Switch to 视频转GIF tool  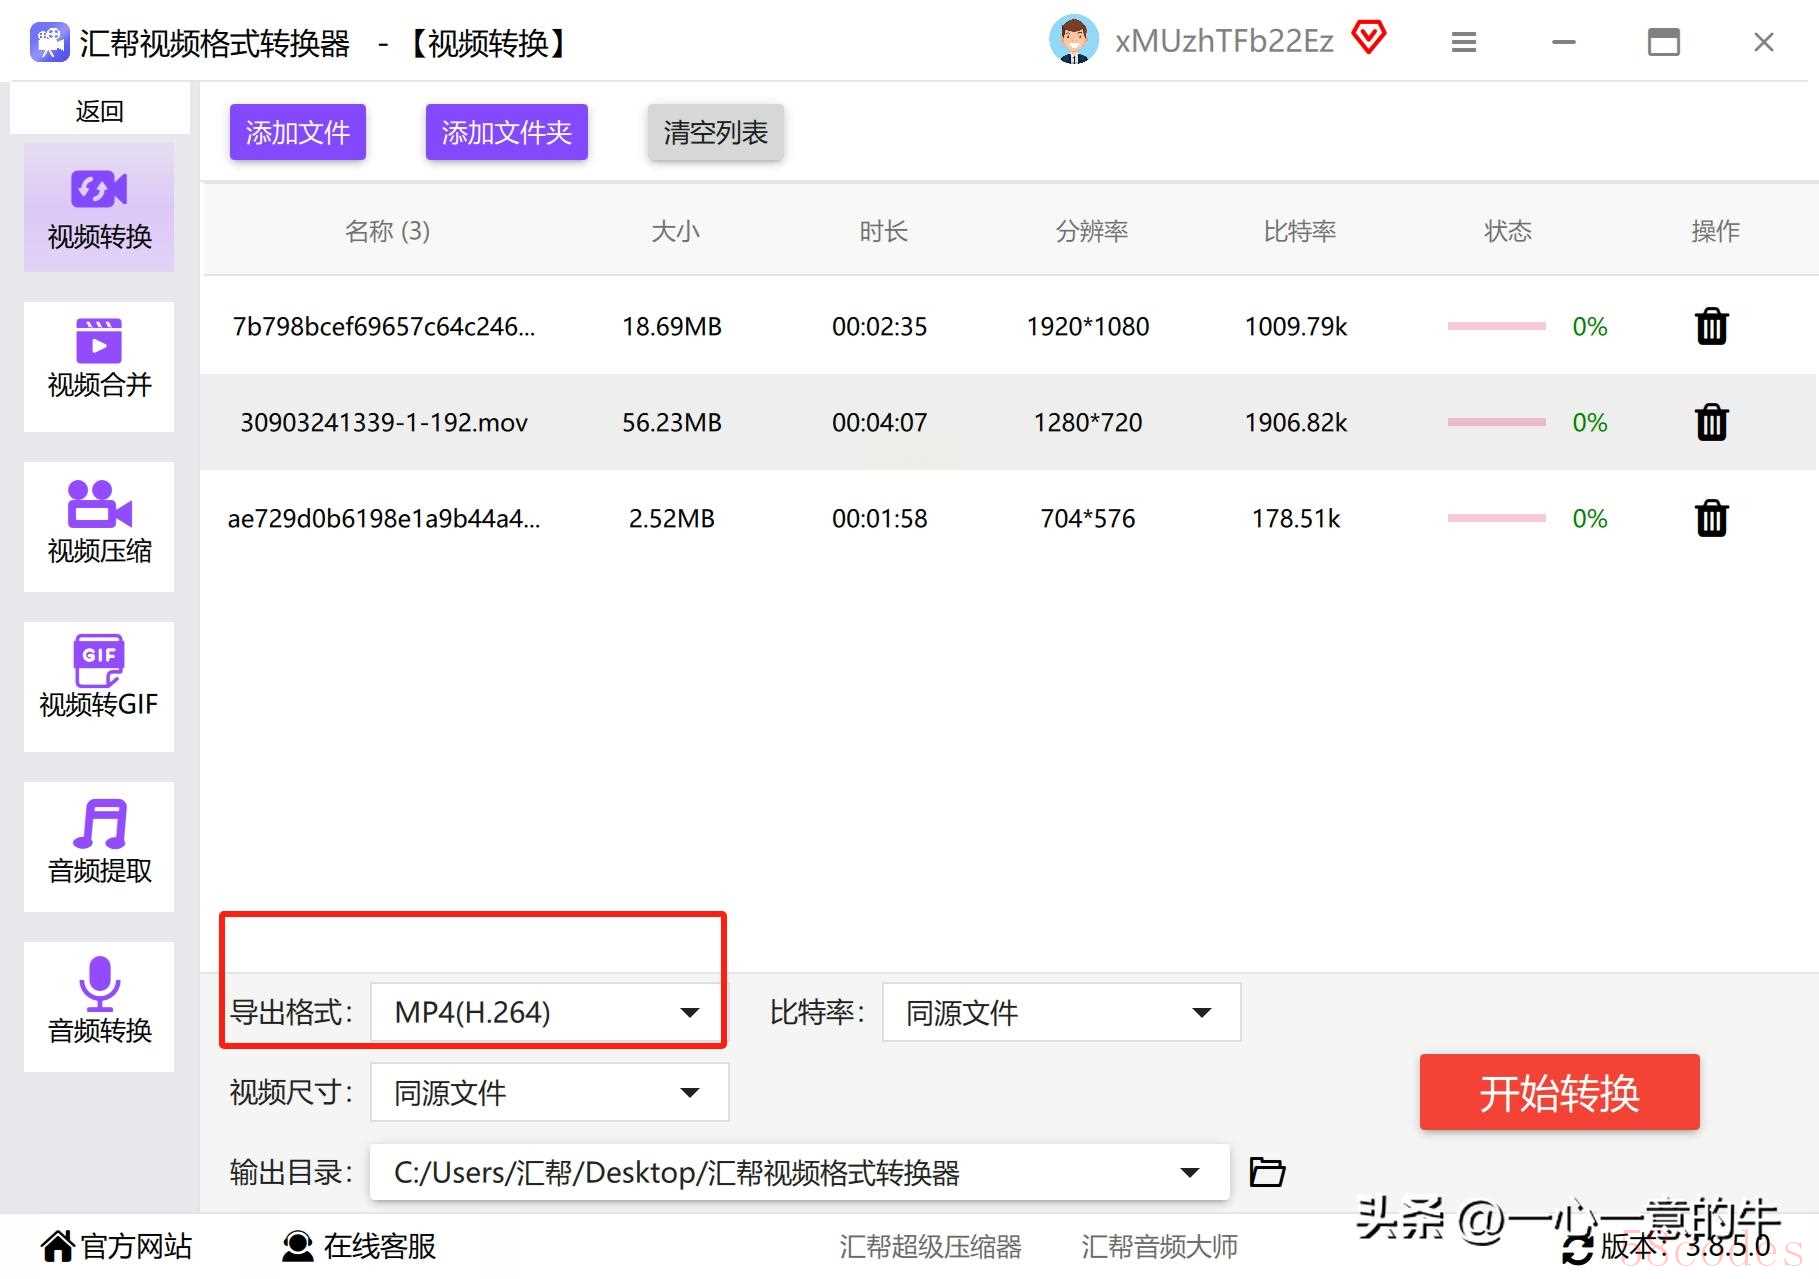tap(99, 687)
